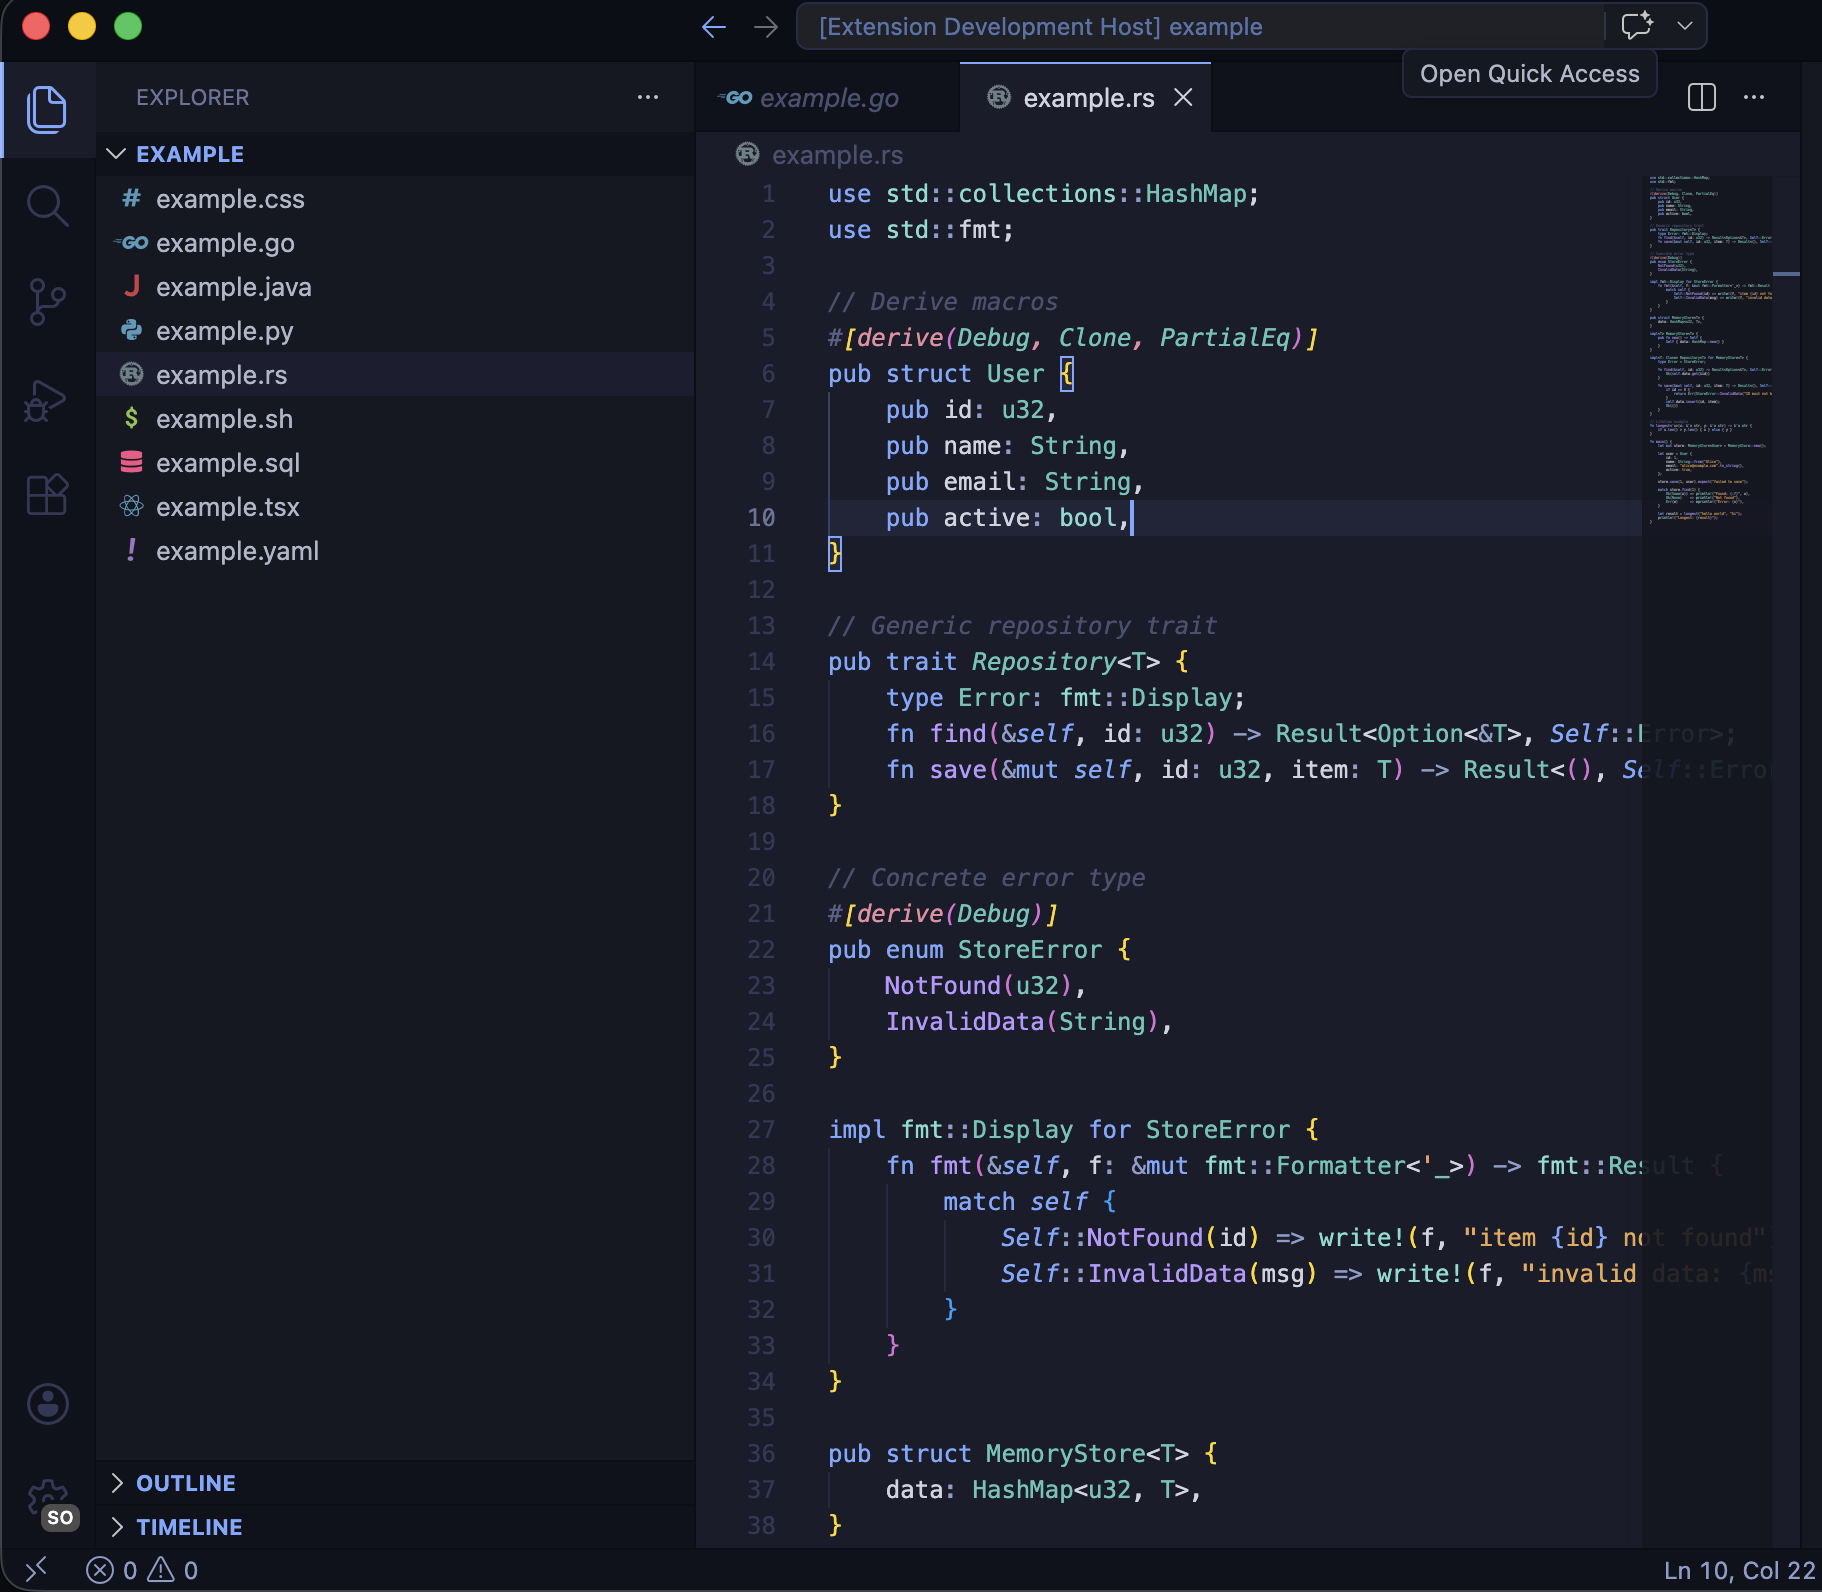Click the 'match self' keyword on line 29
Image resolution: width=1822 pixels, height=1592 pixels.
[x=1016, y=1202]
